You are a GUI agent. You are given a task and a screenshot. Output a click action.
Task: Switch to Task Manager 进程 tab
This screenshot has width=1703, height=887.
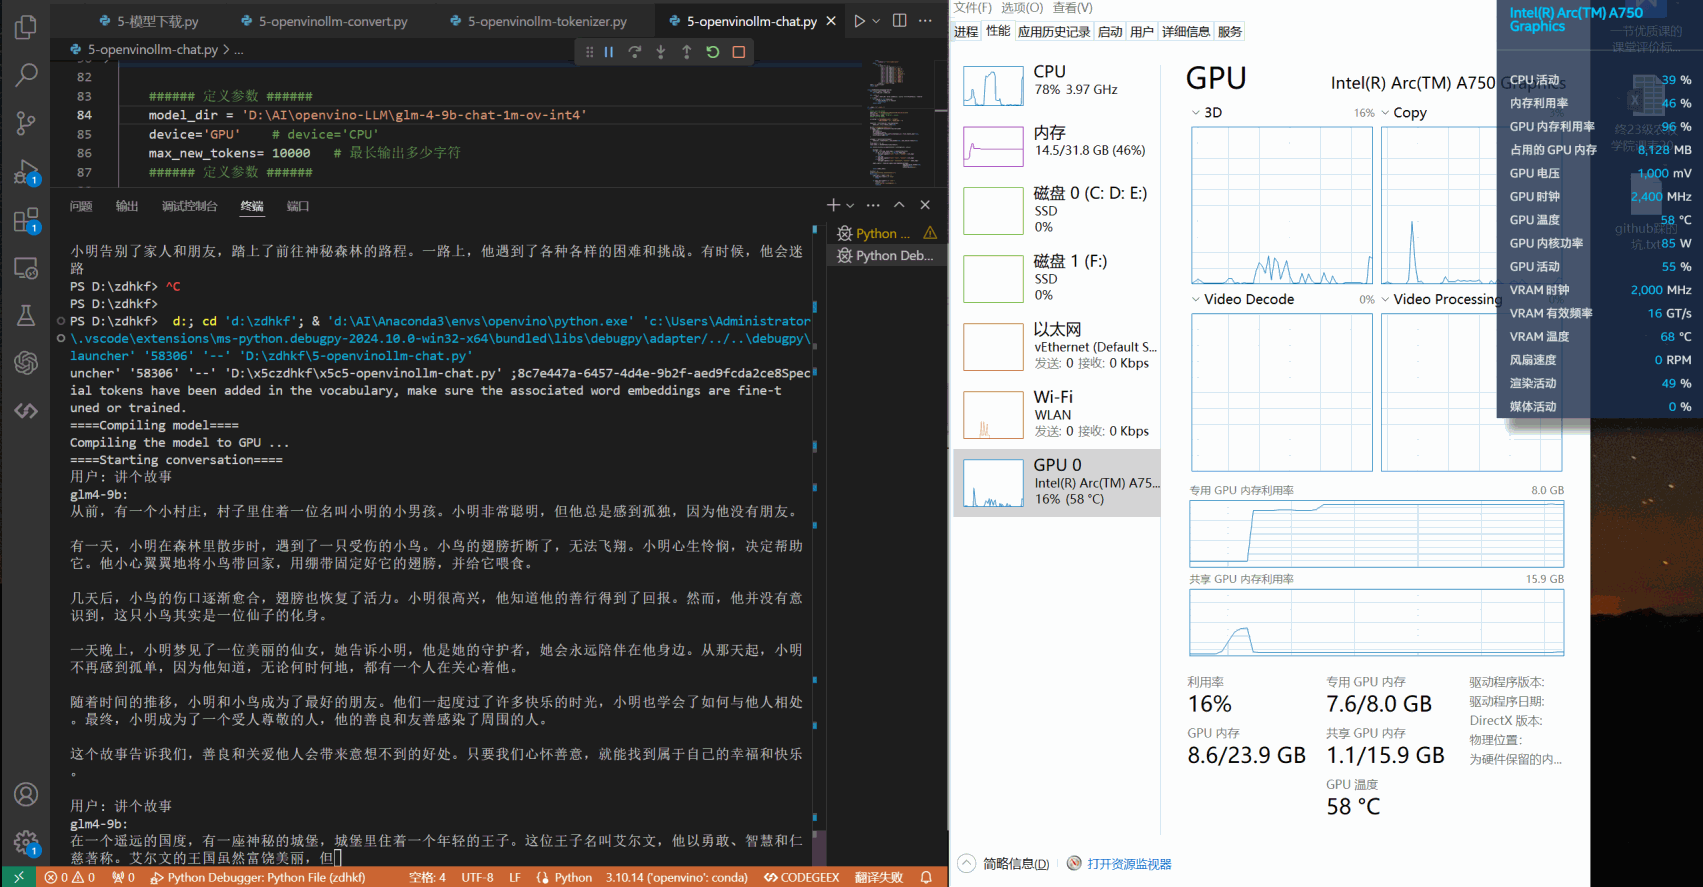click(x=966, y=32)
